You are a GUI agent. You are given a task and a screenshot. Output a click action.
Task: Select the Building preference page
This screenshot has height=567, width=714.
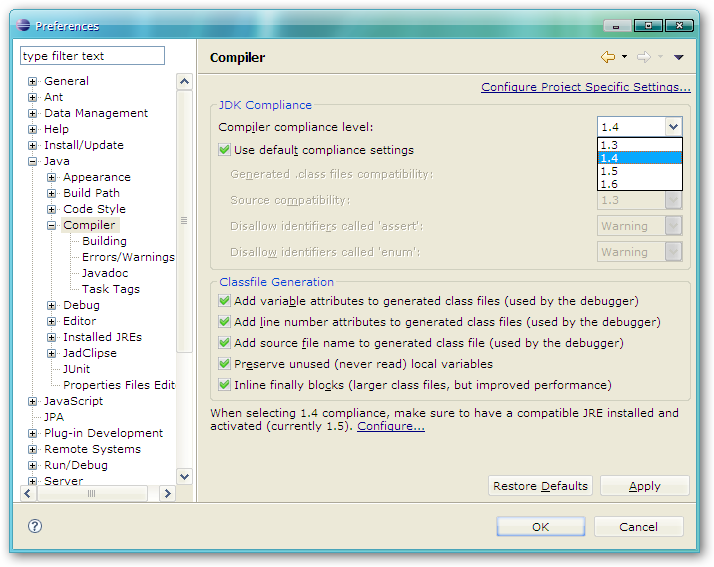(x=104, y=241)
